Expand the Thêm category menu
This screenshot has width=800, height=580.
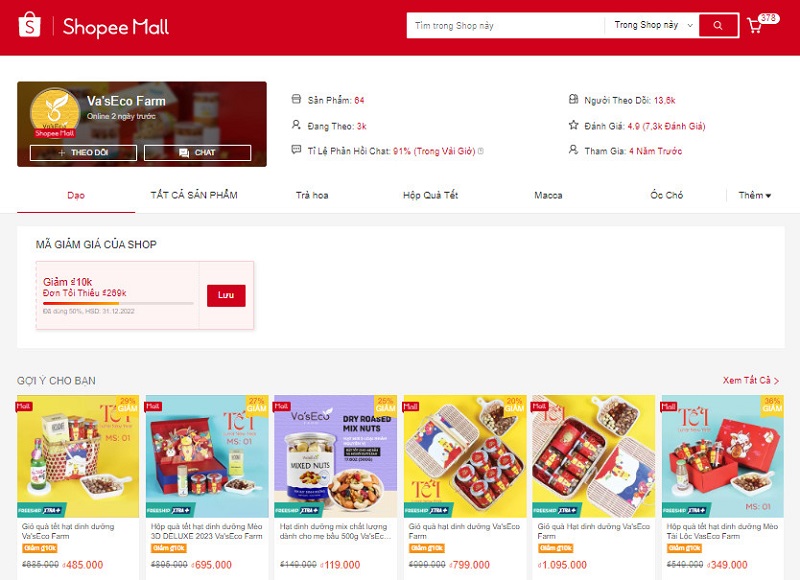[755, 195]
